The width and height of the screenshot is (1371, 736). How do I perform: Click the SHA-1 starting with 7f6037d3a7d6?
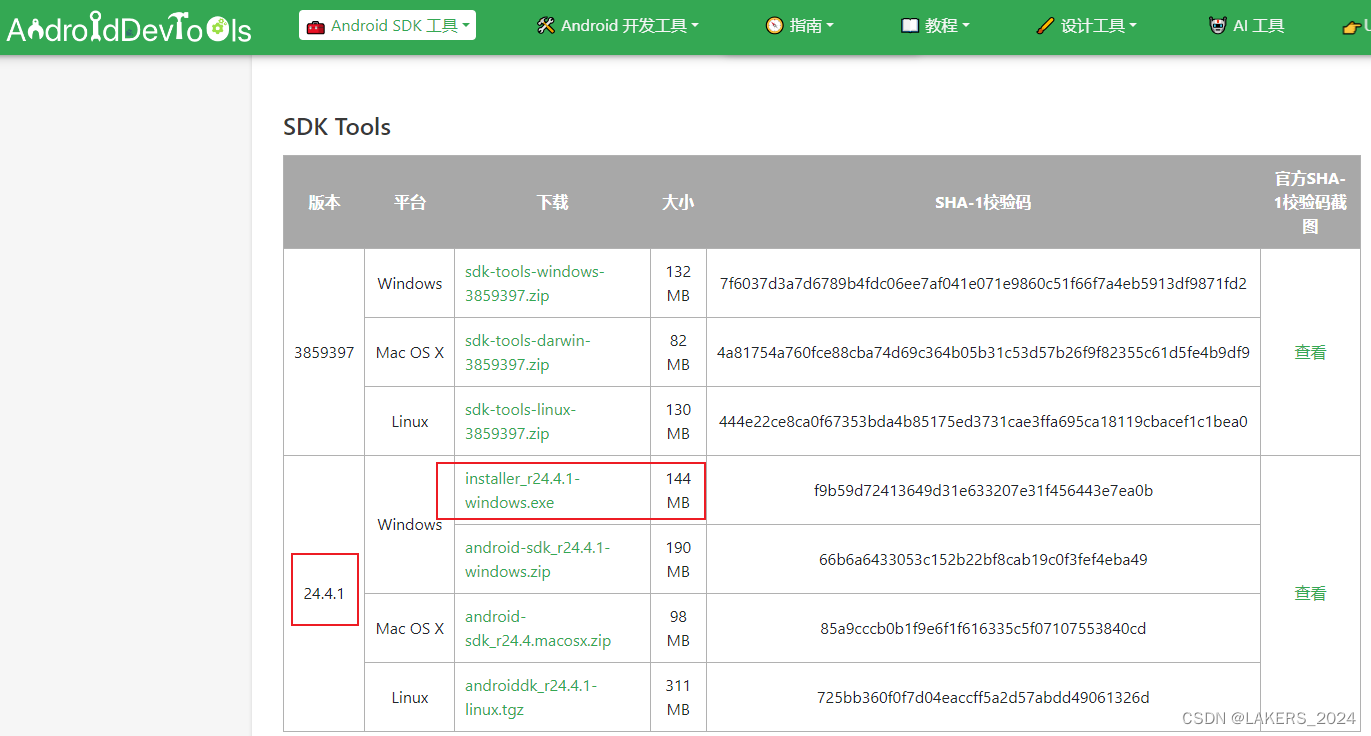[983, 284]
